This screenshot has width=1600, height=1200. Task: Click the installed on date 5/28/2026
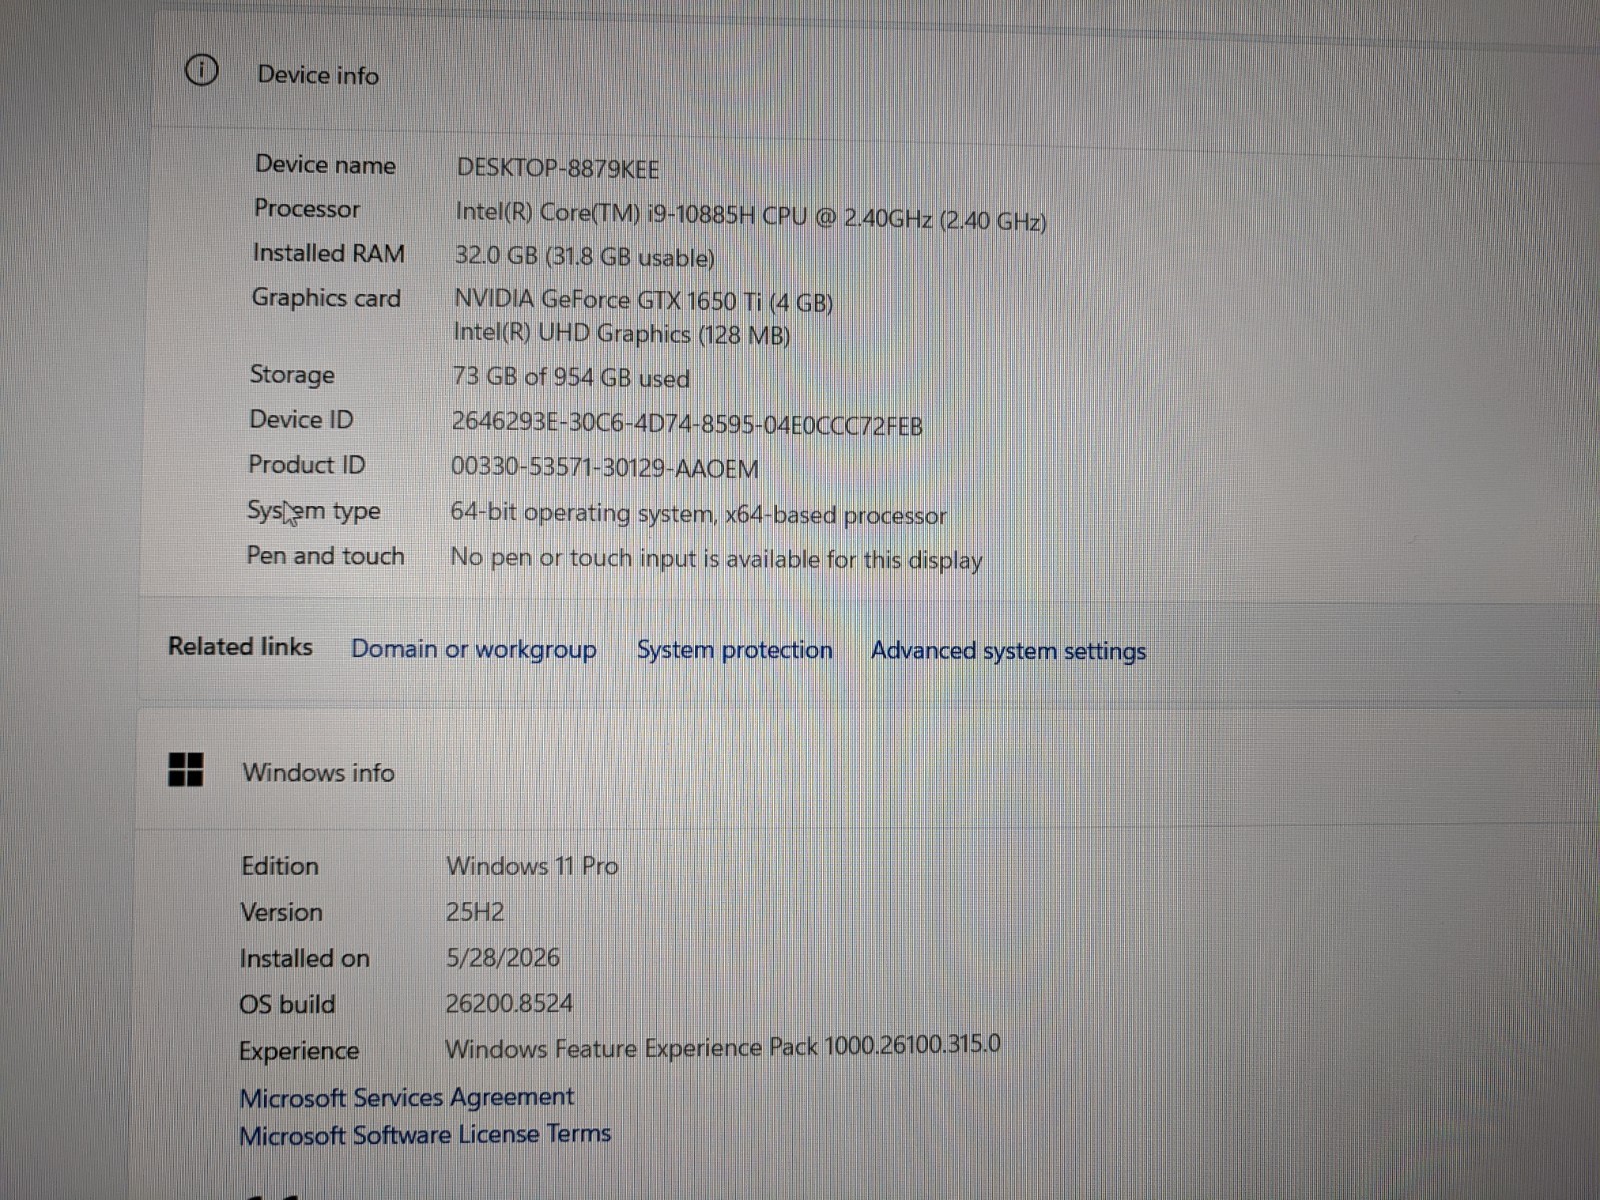pyautogui.click(x=503, y=957)
